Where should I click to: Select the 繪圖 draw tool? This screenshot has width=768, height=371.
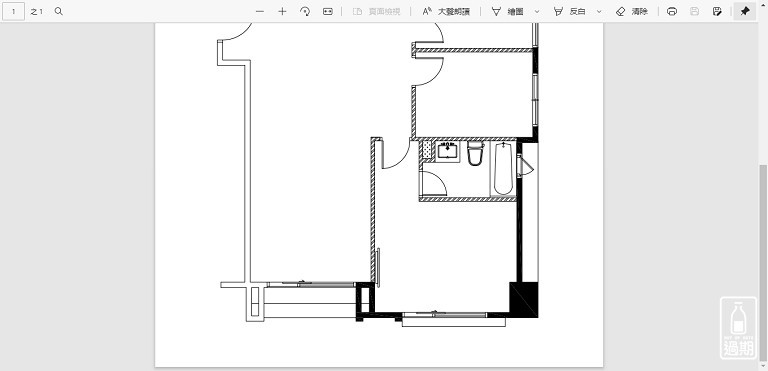[x=507, y=11]
